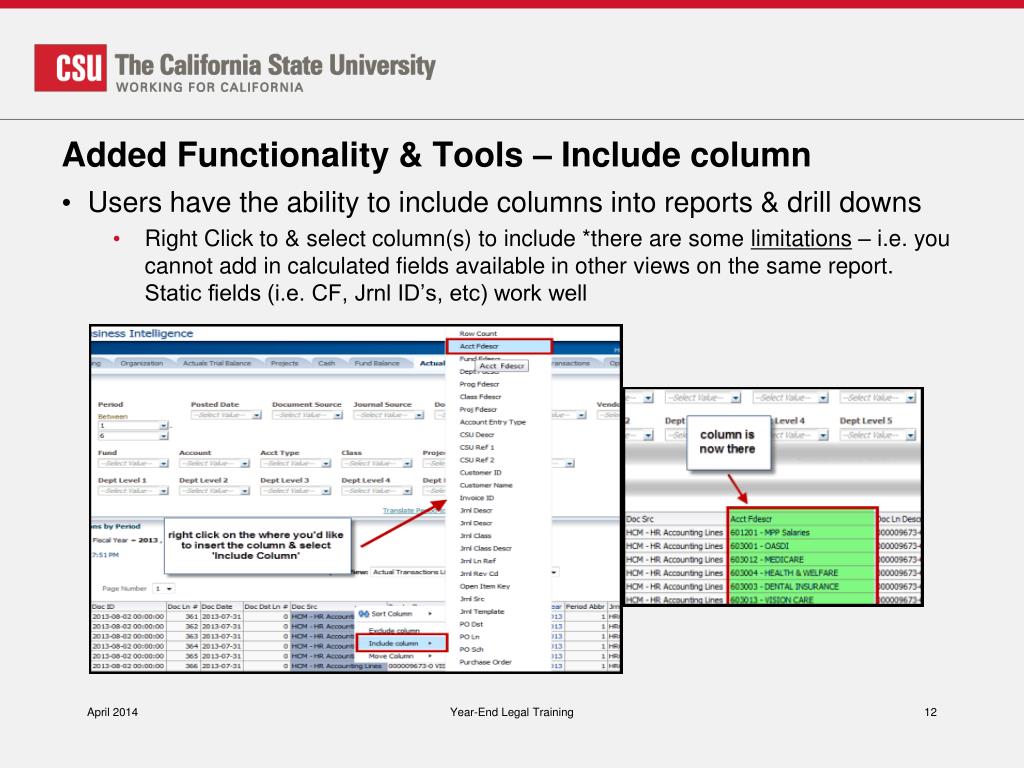Select Jrnl Class Descr column entry

pyautogui.click(x=486, y=549)
